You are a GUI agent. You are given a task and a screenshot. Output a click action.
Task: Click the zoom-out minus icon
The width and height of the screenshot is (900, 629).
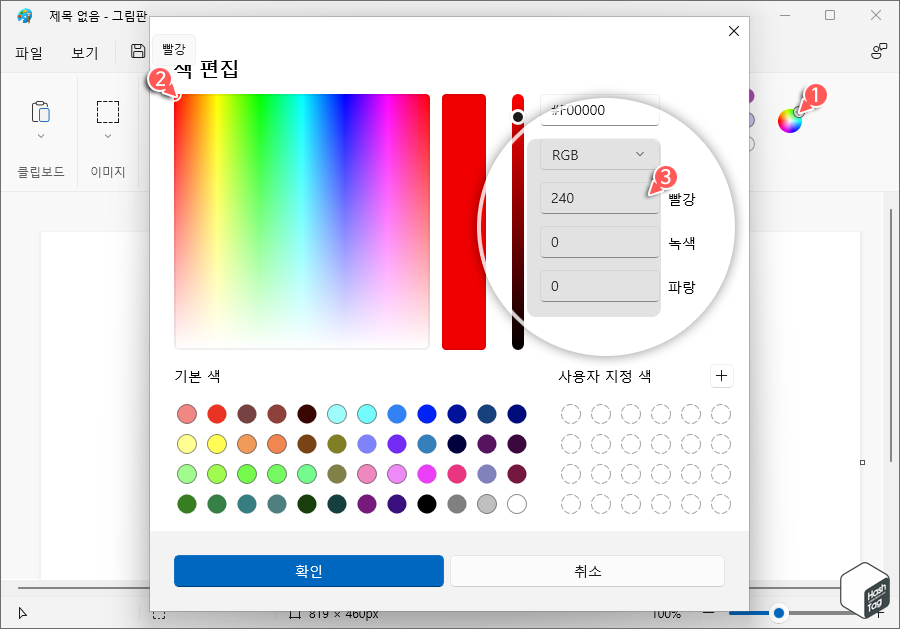[710, 613]
